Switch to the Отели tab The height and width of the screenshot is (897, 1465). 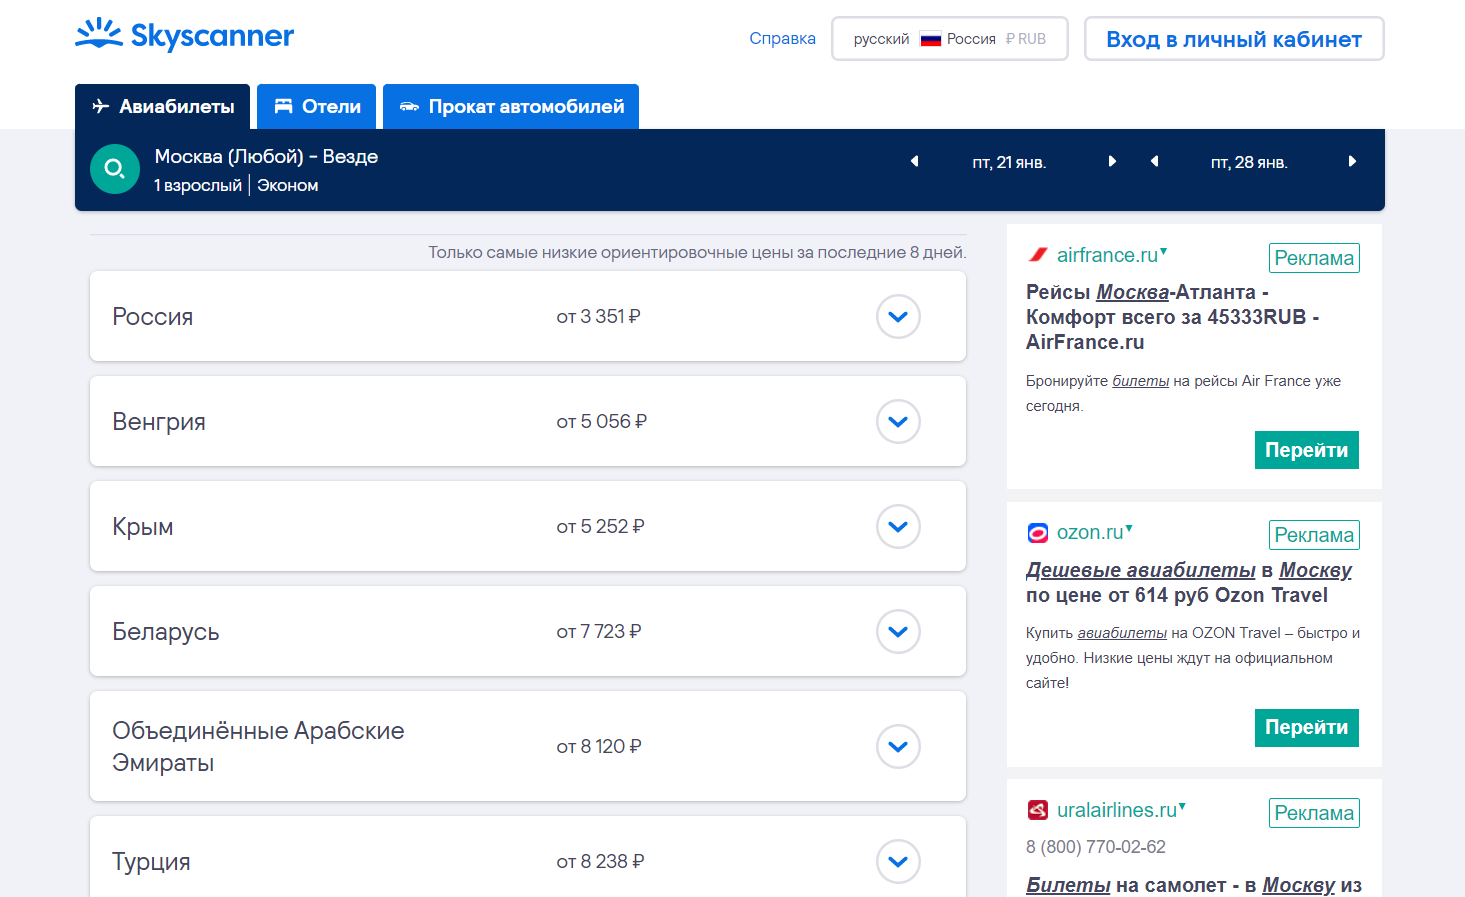point(316,106)
